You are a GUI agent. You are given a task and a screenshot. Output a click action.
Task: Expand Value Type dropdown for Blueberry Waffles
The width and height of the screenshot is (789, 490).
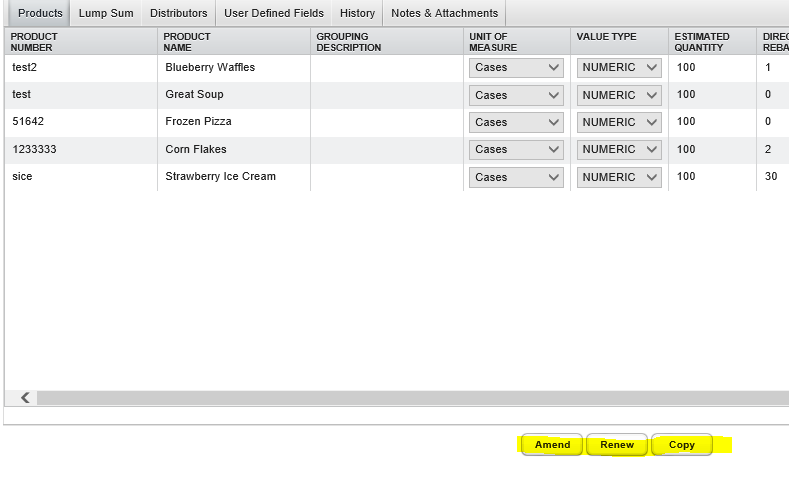619,68
